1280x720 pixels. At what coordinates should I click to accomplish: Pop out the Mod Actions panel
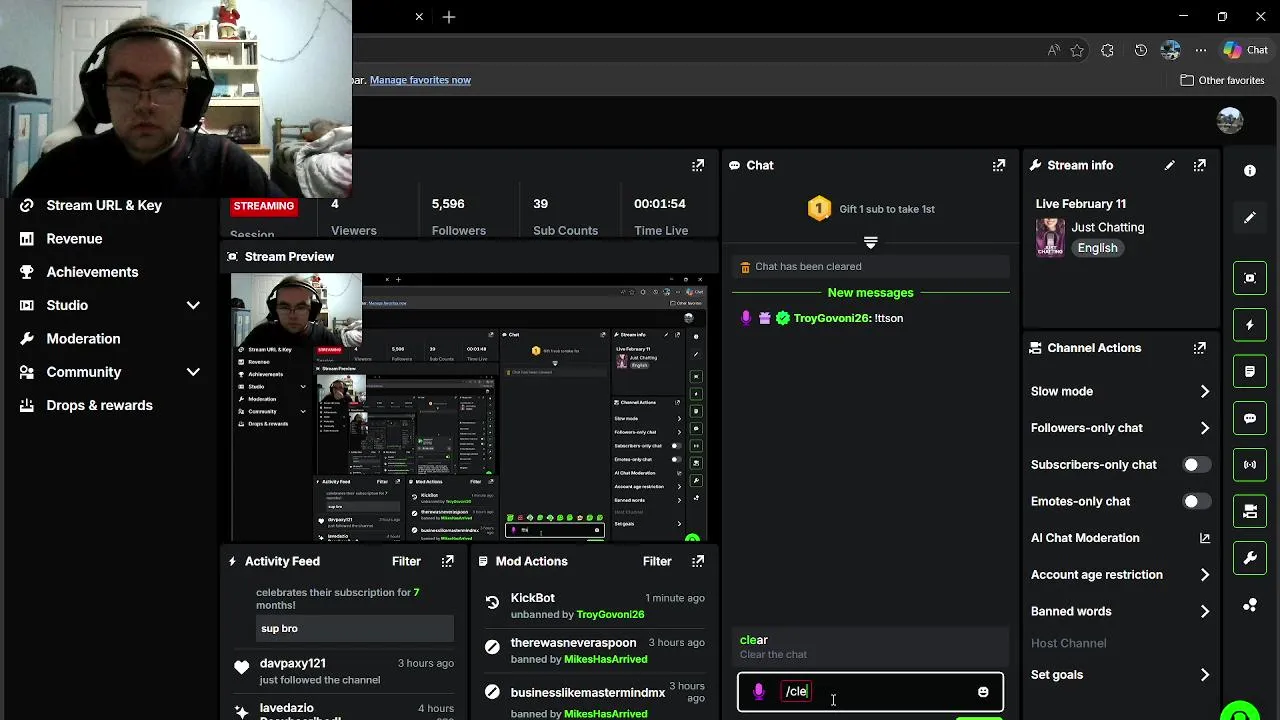pyautogui.click(x=698, y=561)
